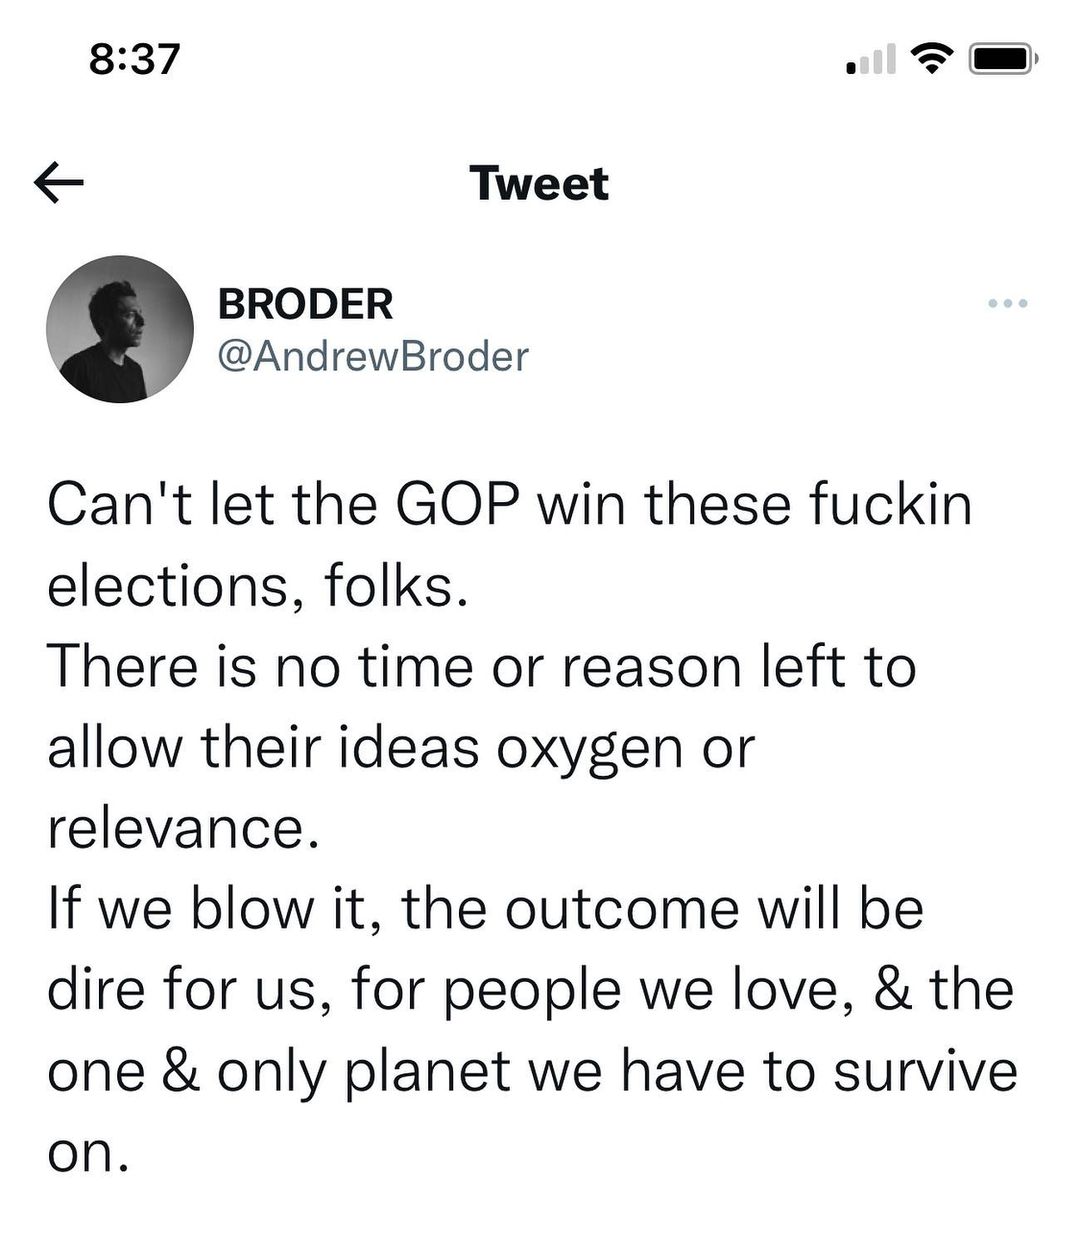This screenshot has width=1080, height=1248.
Task: Tap the cellular signal bars icon
Action: 871,62
